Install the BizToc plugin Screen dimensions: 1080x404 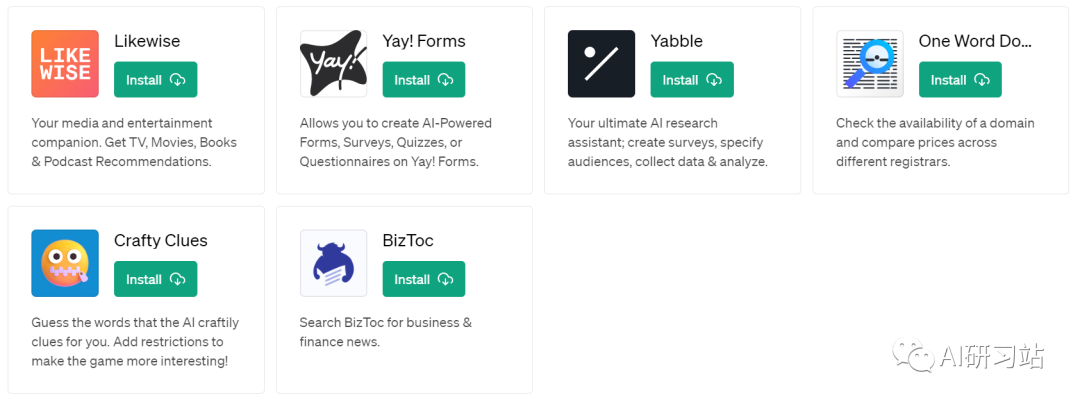coord(424,279)
